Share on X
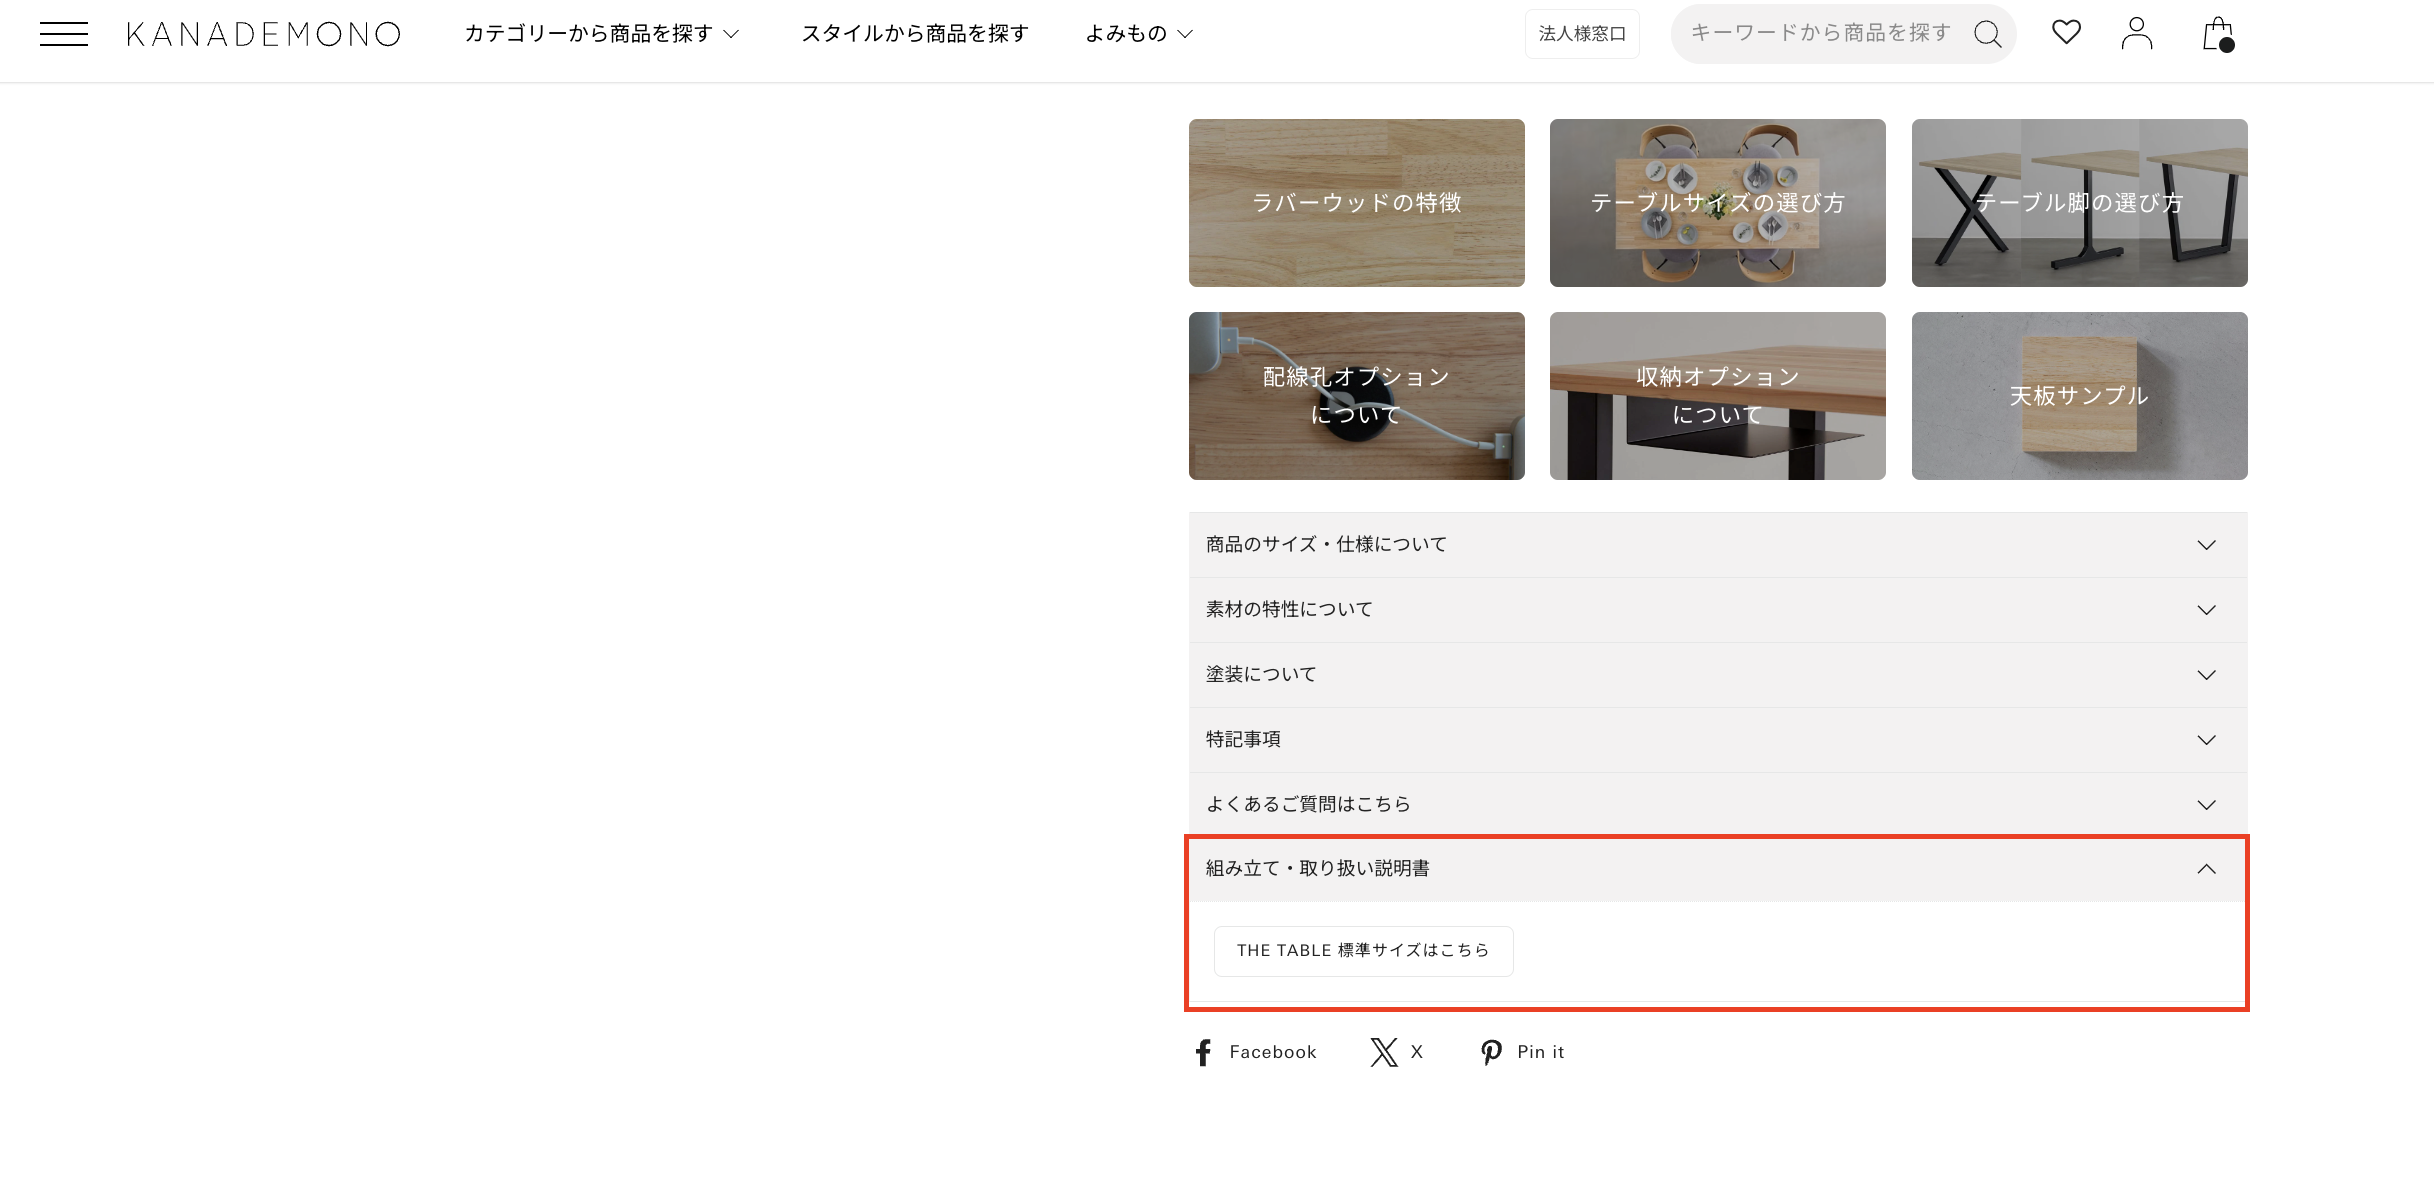 click(x=1396, y=1052)
